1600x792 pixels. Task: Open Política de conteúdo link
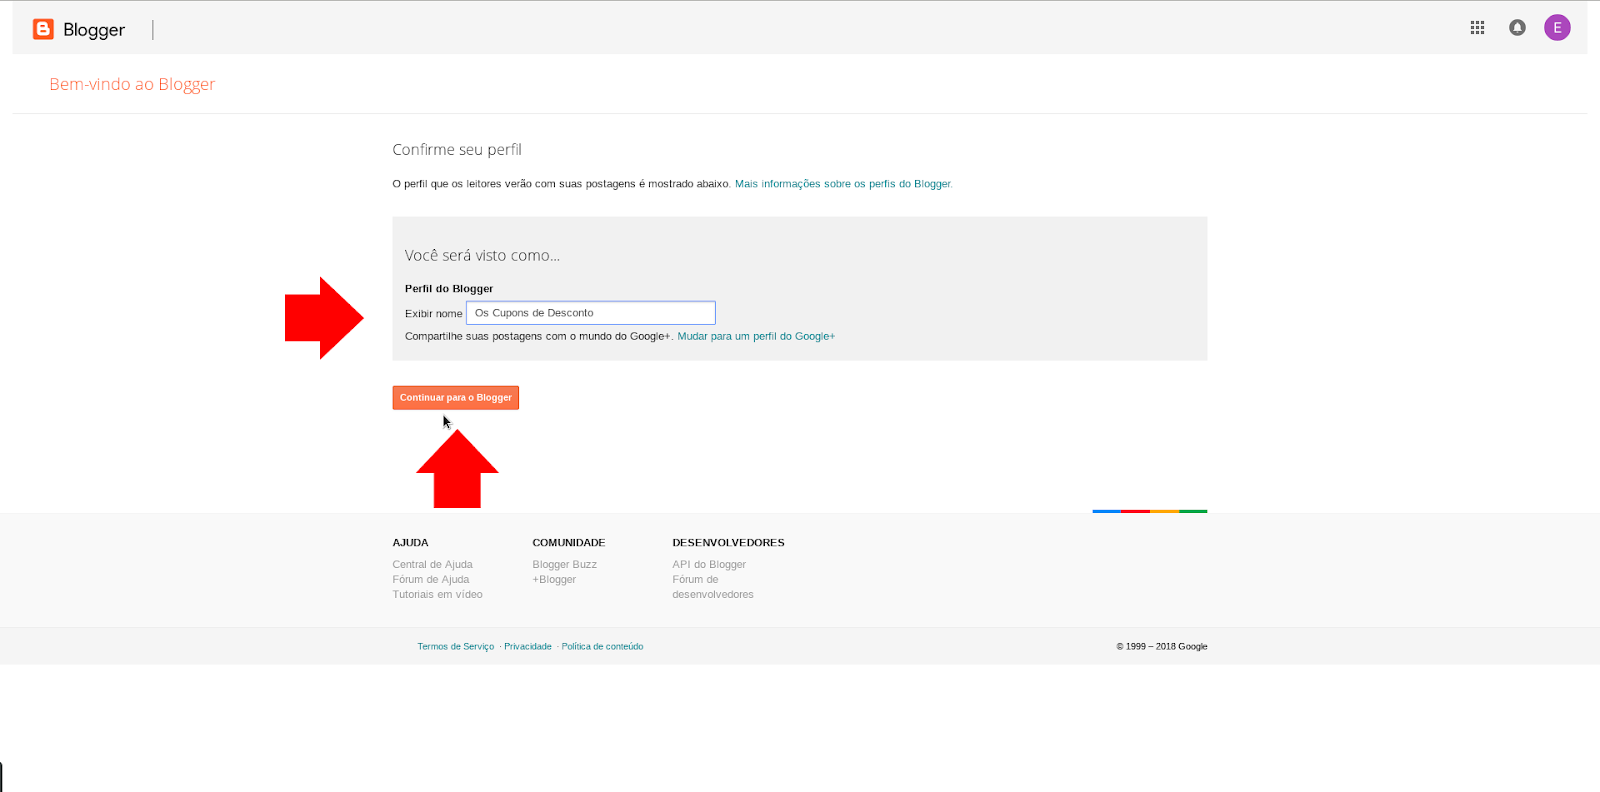click(602, 647)
